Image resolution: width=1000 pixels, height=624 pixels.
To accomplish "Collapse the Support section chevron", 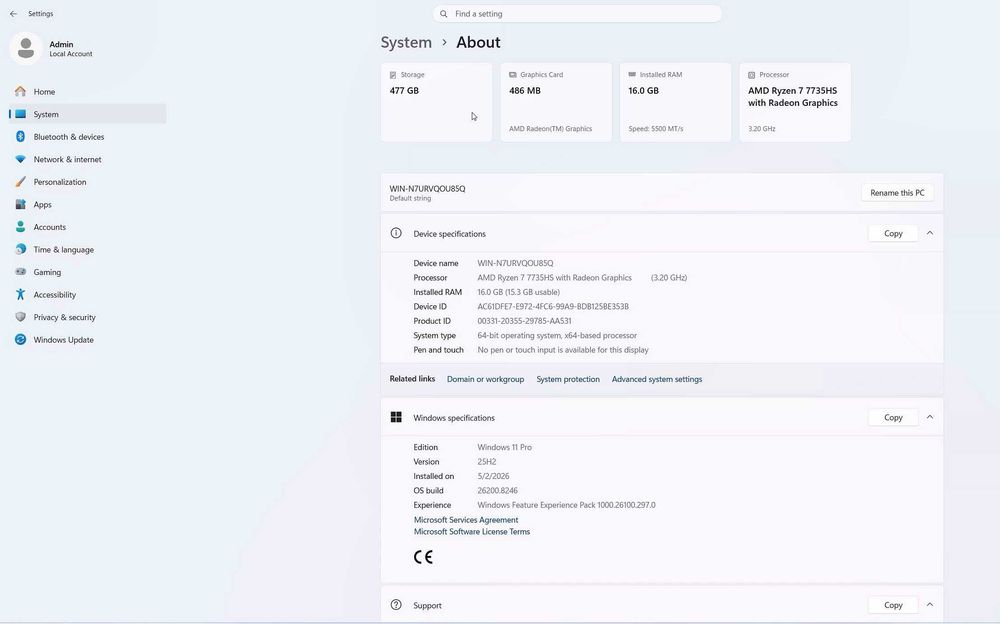I will [x=930, y=604].
